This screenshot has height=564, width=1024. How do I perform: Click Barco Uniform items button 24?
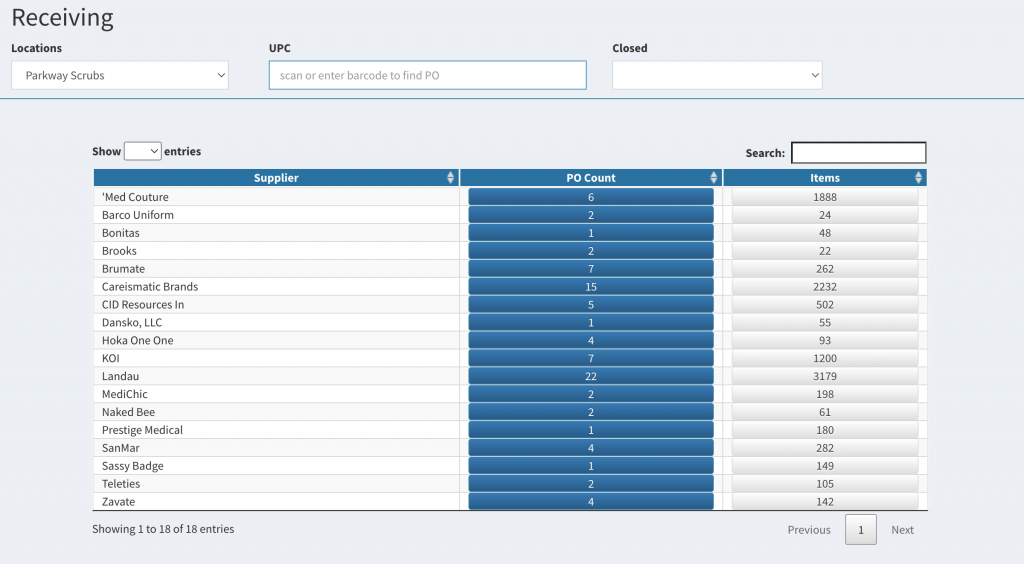click(x=825, y=215)
